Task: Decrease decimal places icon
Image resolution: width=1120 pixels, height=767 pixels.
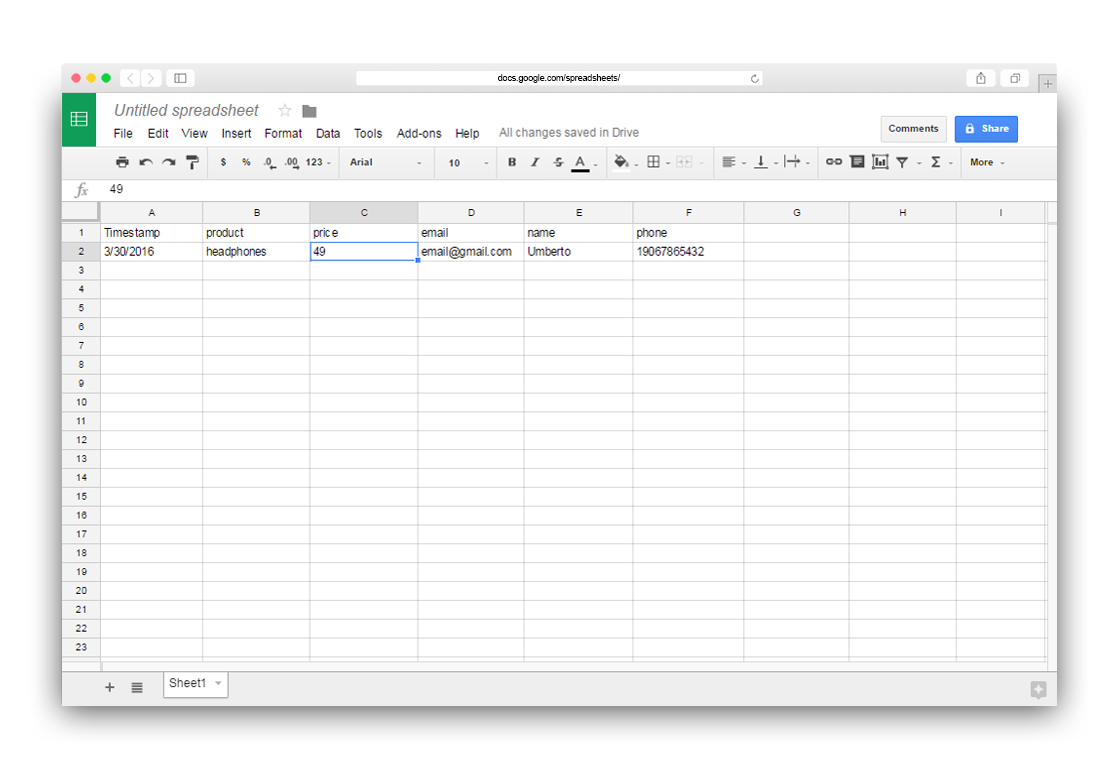Action: click(269, 163)
